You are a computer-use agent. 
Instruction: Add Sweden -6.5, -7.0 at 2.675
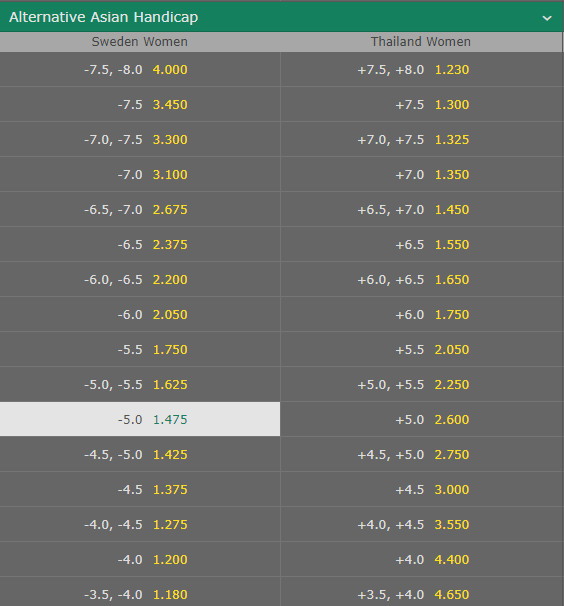[x=140, y=209]
